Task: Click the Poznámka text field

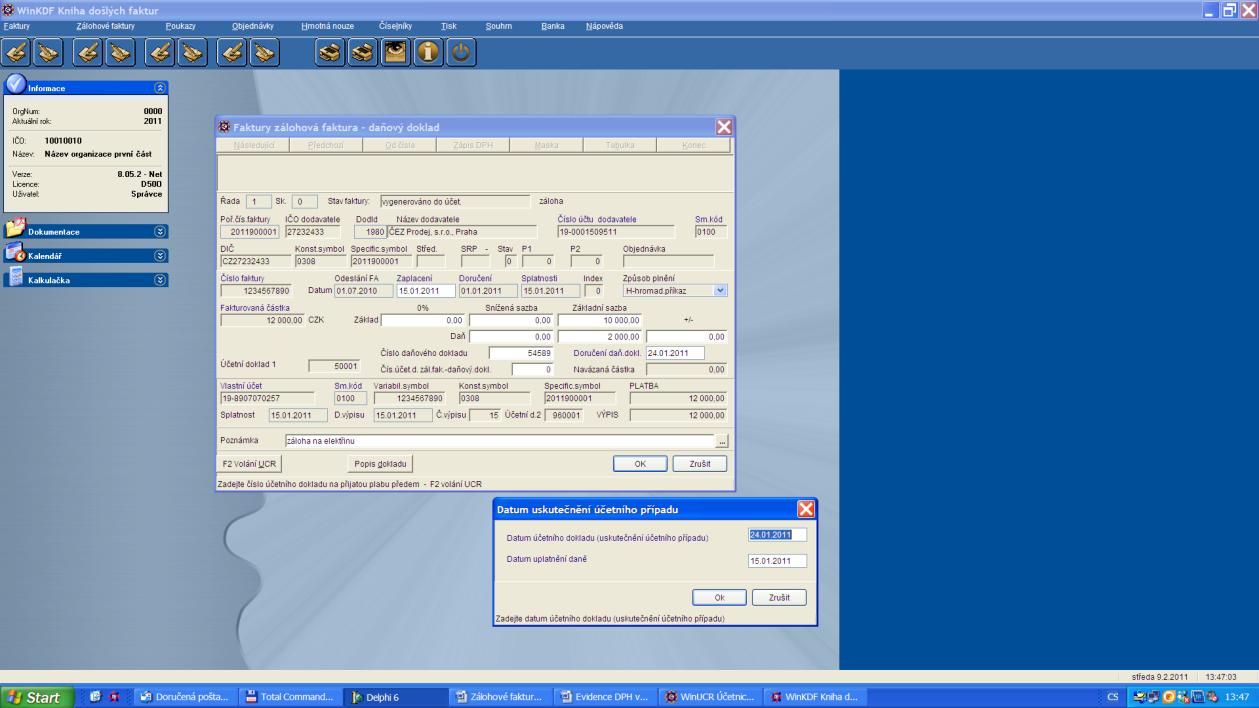Action: (500, 440)
